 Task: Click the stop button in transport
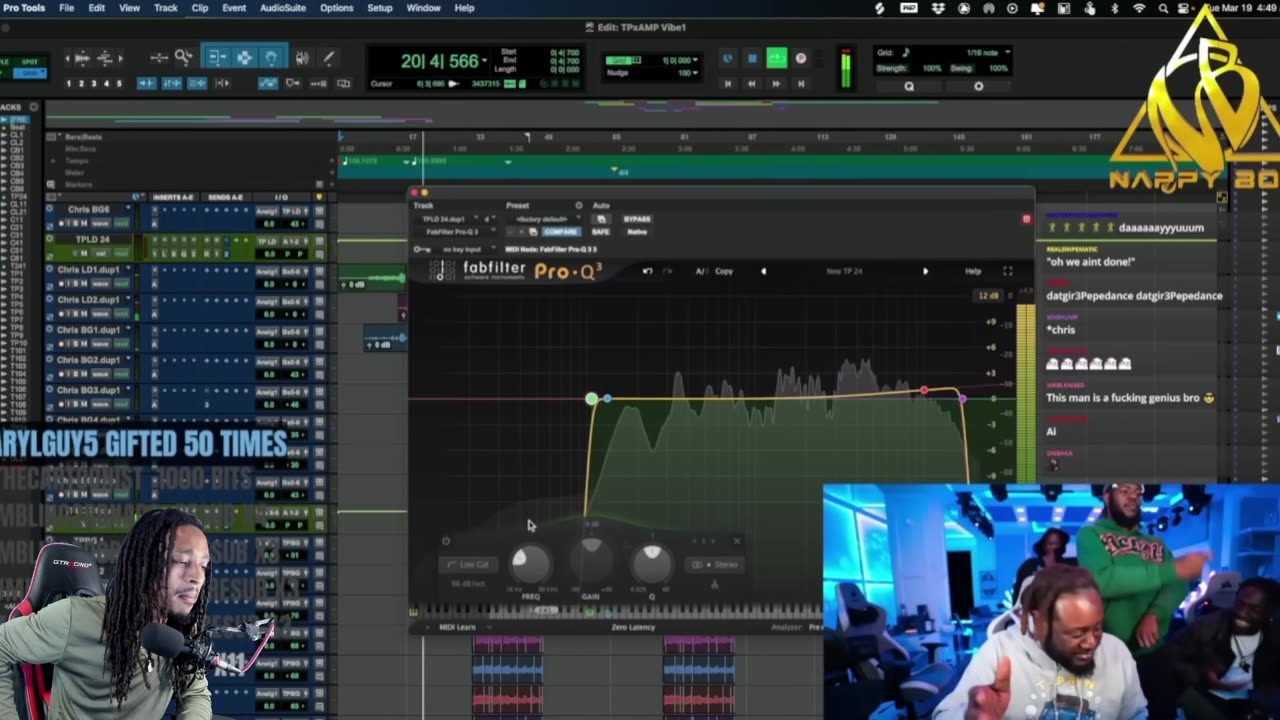click(x=752, y=59)
